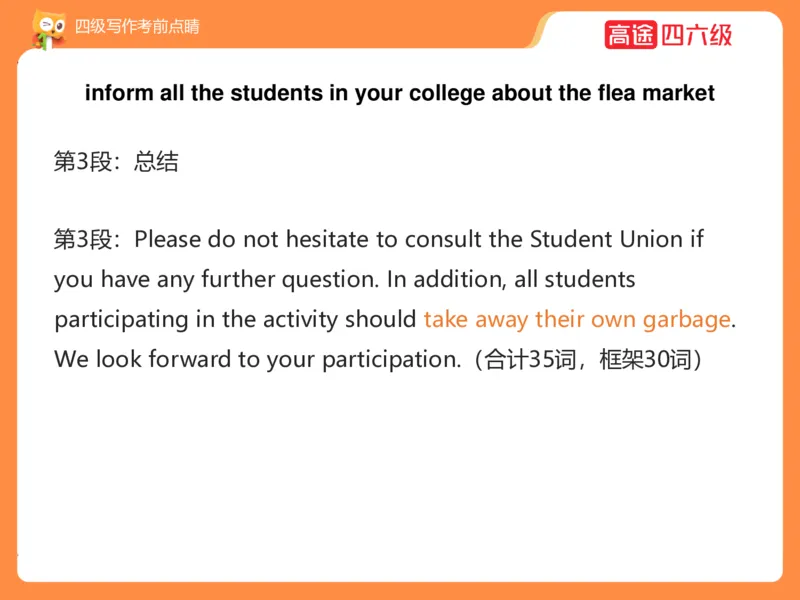Click the orange "take away their own garbage" phrase

tap(577, 320)
